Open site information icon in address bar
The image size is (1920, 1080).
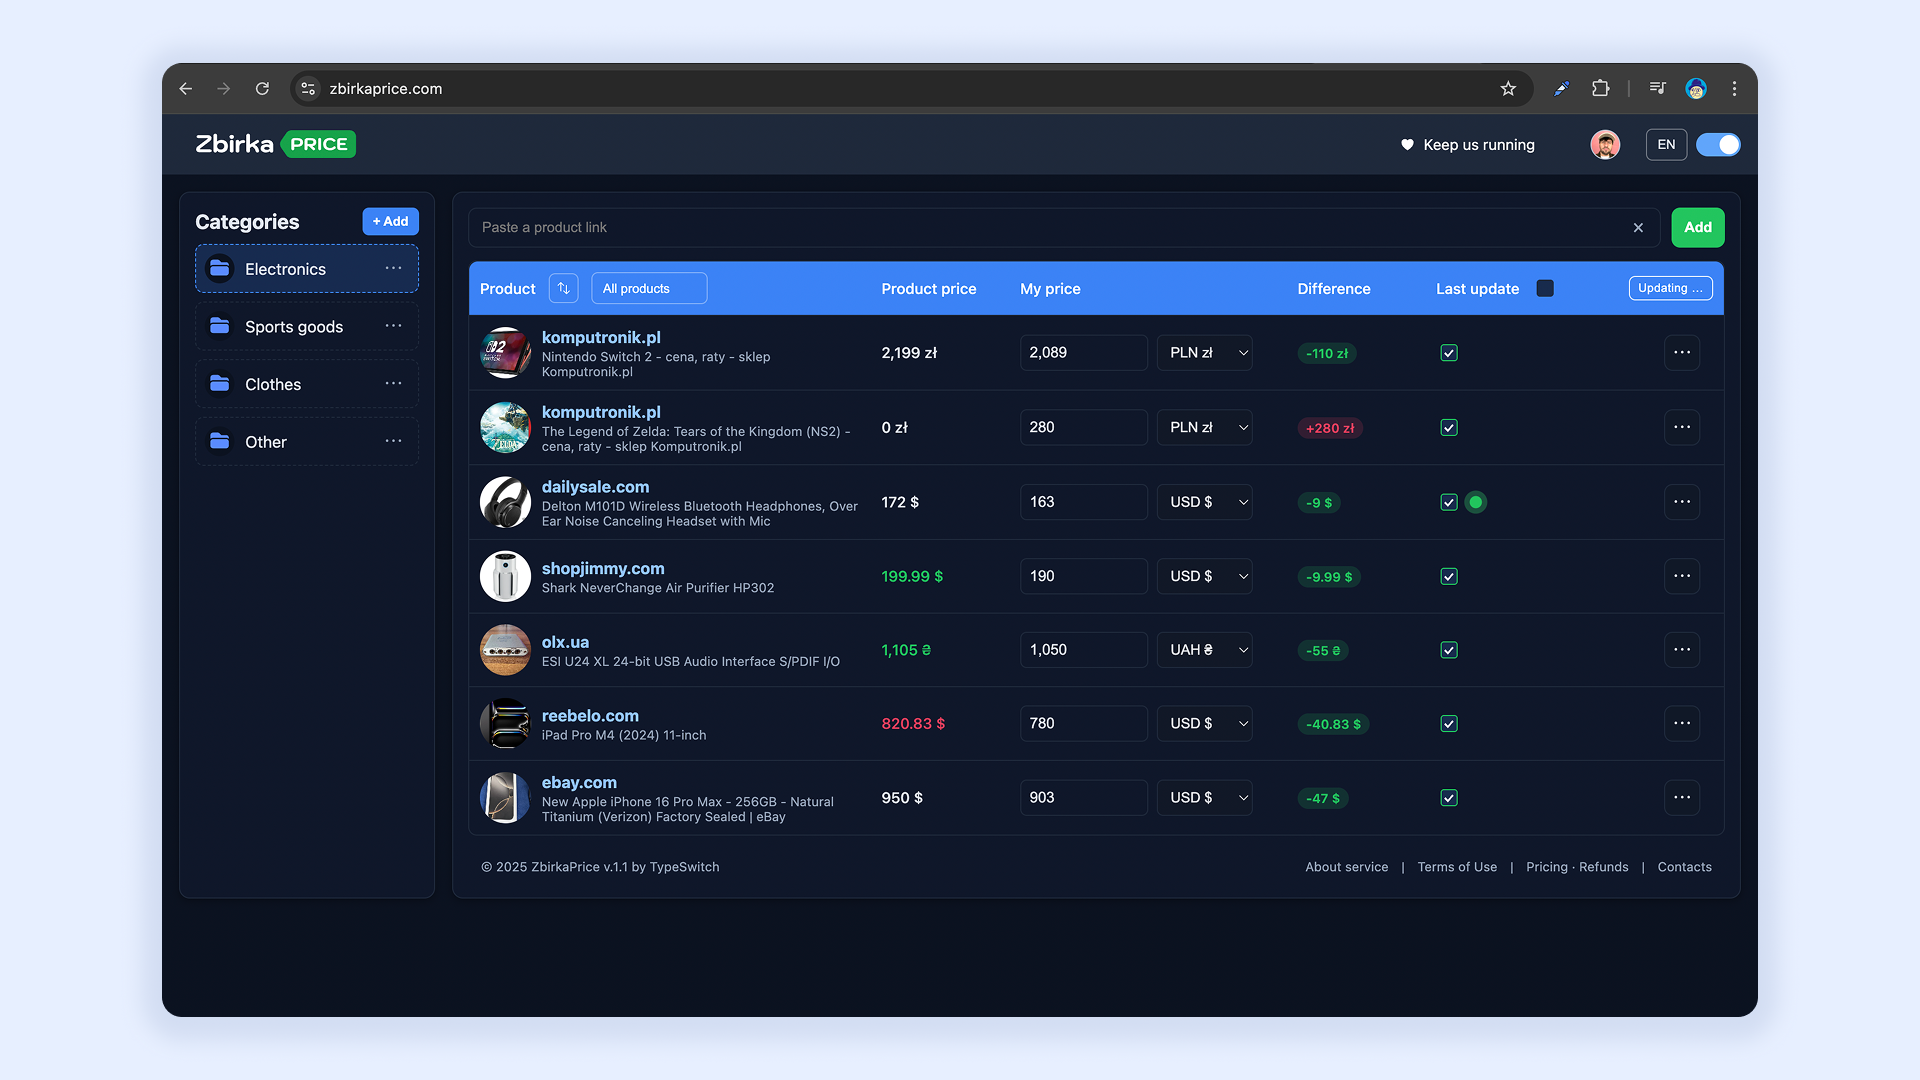pos(308,89)
